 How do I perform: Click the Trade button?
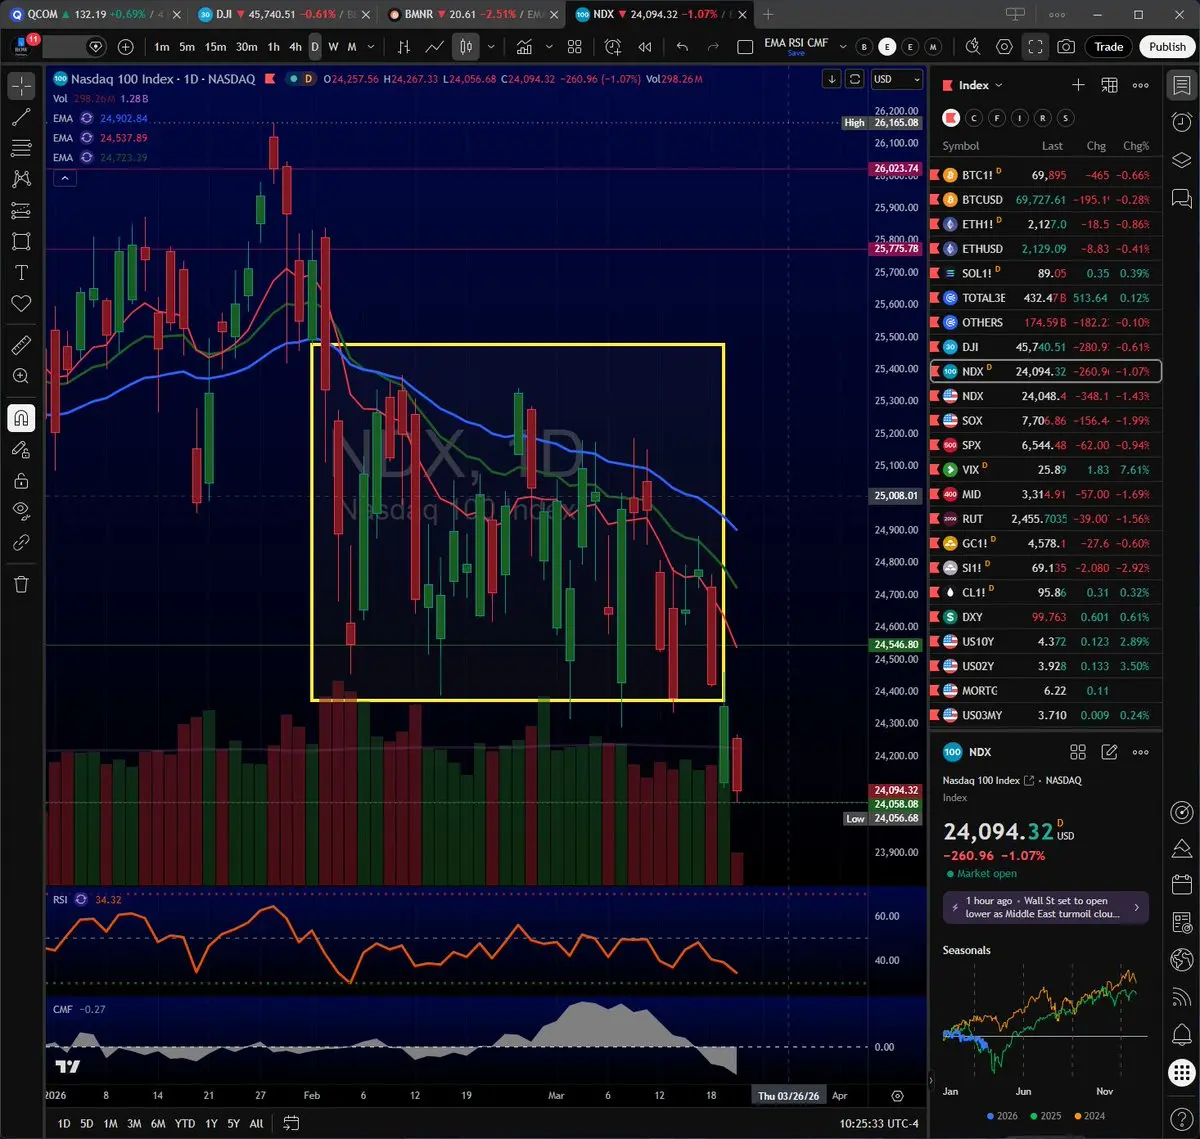point(1109,47)
